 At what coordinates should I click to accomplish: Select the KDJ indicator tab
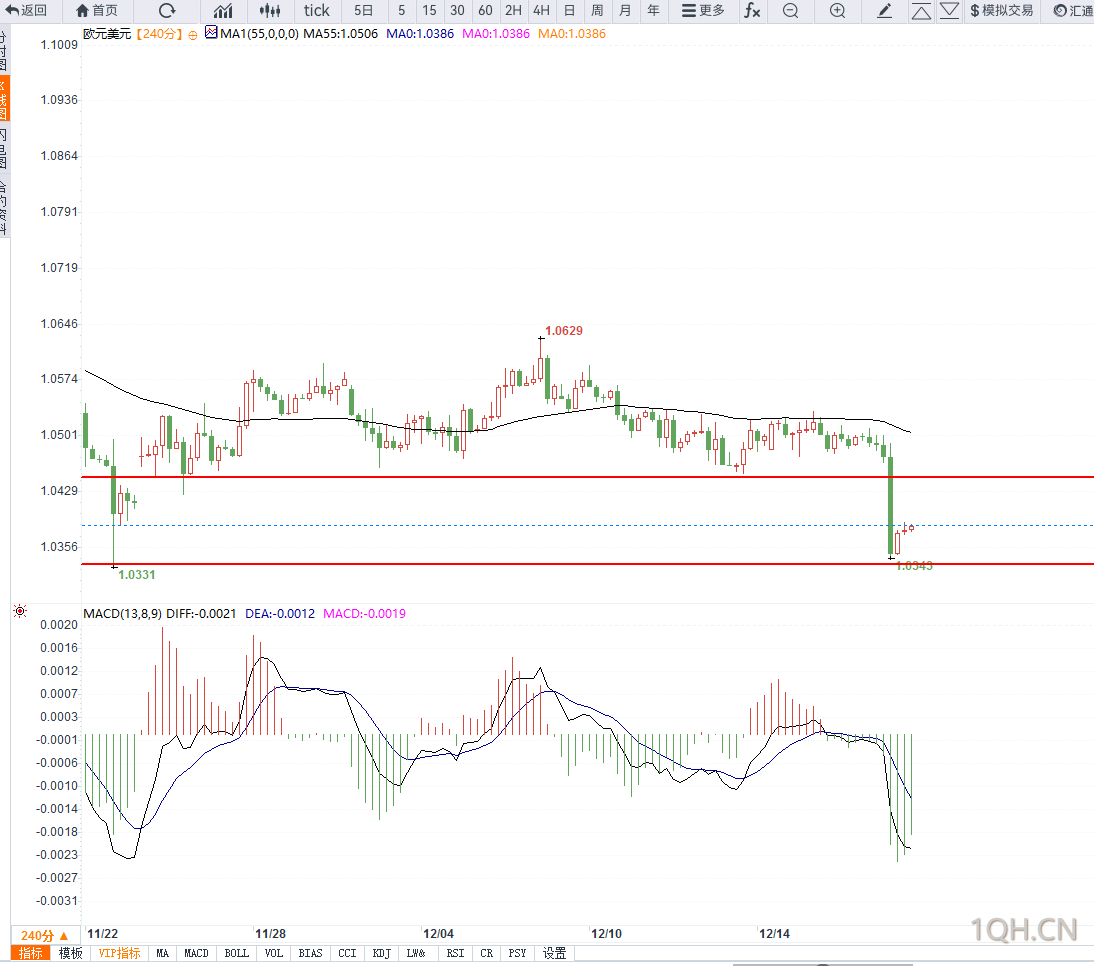click(x=382, y=953)
